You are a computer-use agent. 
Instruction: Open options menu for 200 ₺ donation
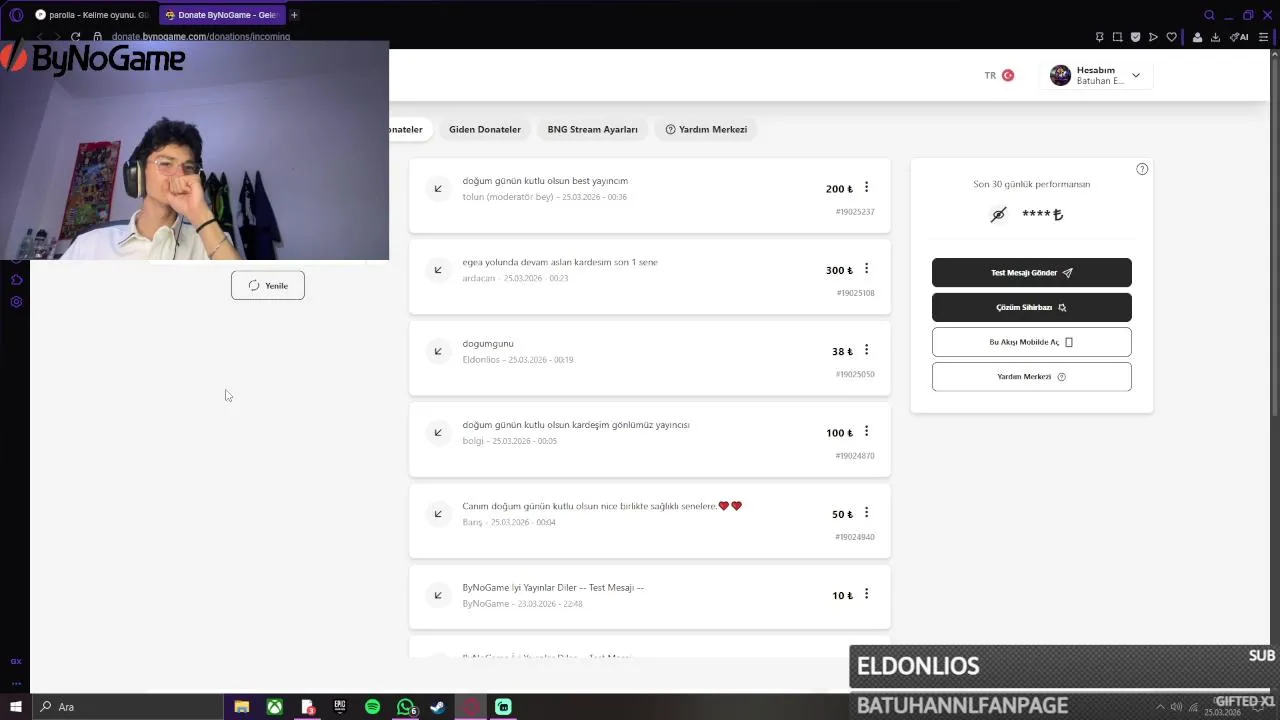pyautogui.click(x=866, y=187)
